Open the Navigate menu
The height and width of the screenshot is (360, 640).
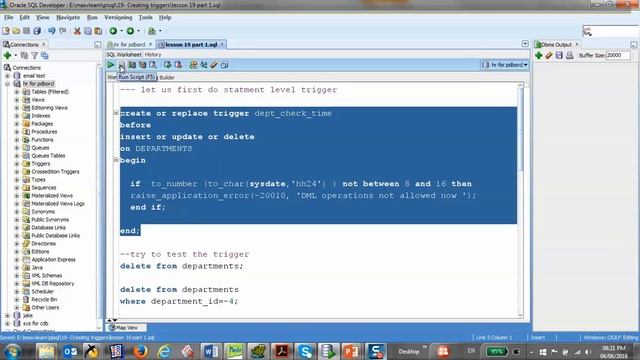(x=68, y=18)
